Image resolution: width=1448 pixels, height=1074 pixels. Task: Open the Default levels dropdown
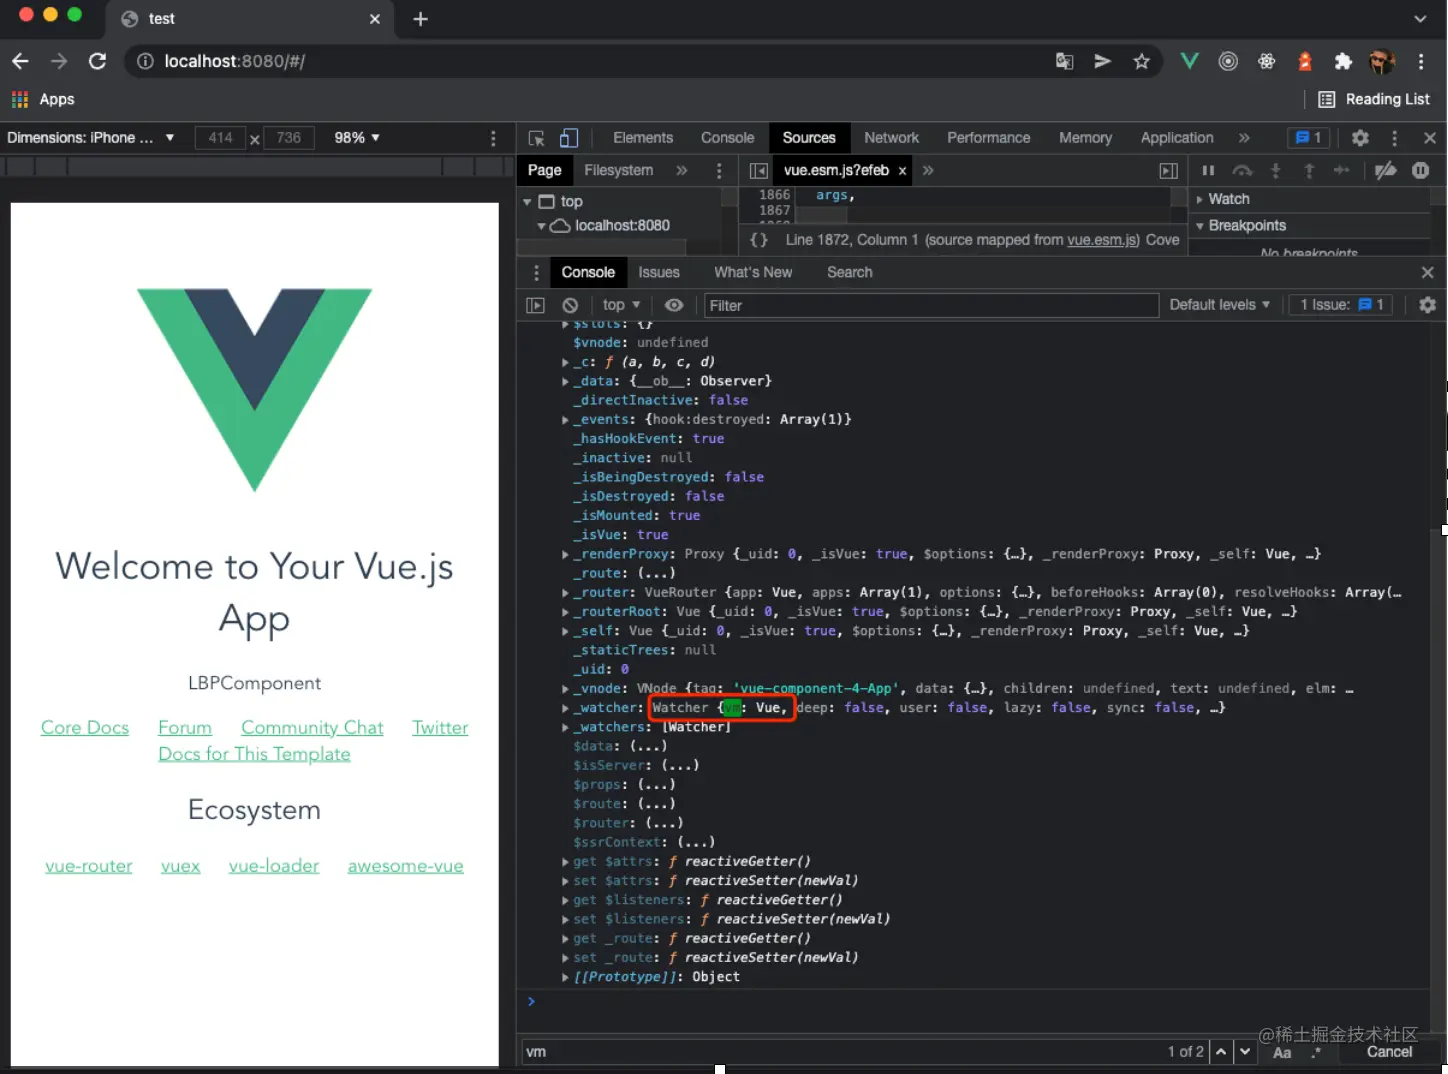(1219, 305)
